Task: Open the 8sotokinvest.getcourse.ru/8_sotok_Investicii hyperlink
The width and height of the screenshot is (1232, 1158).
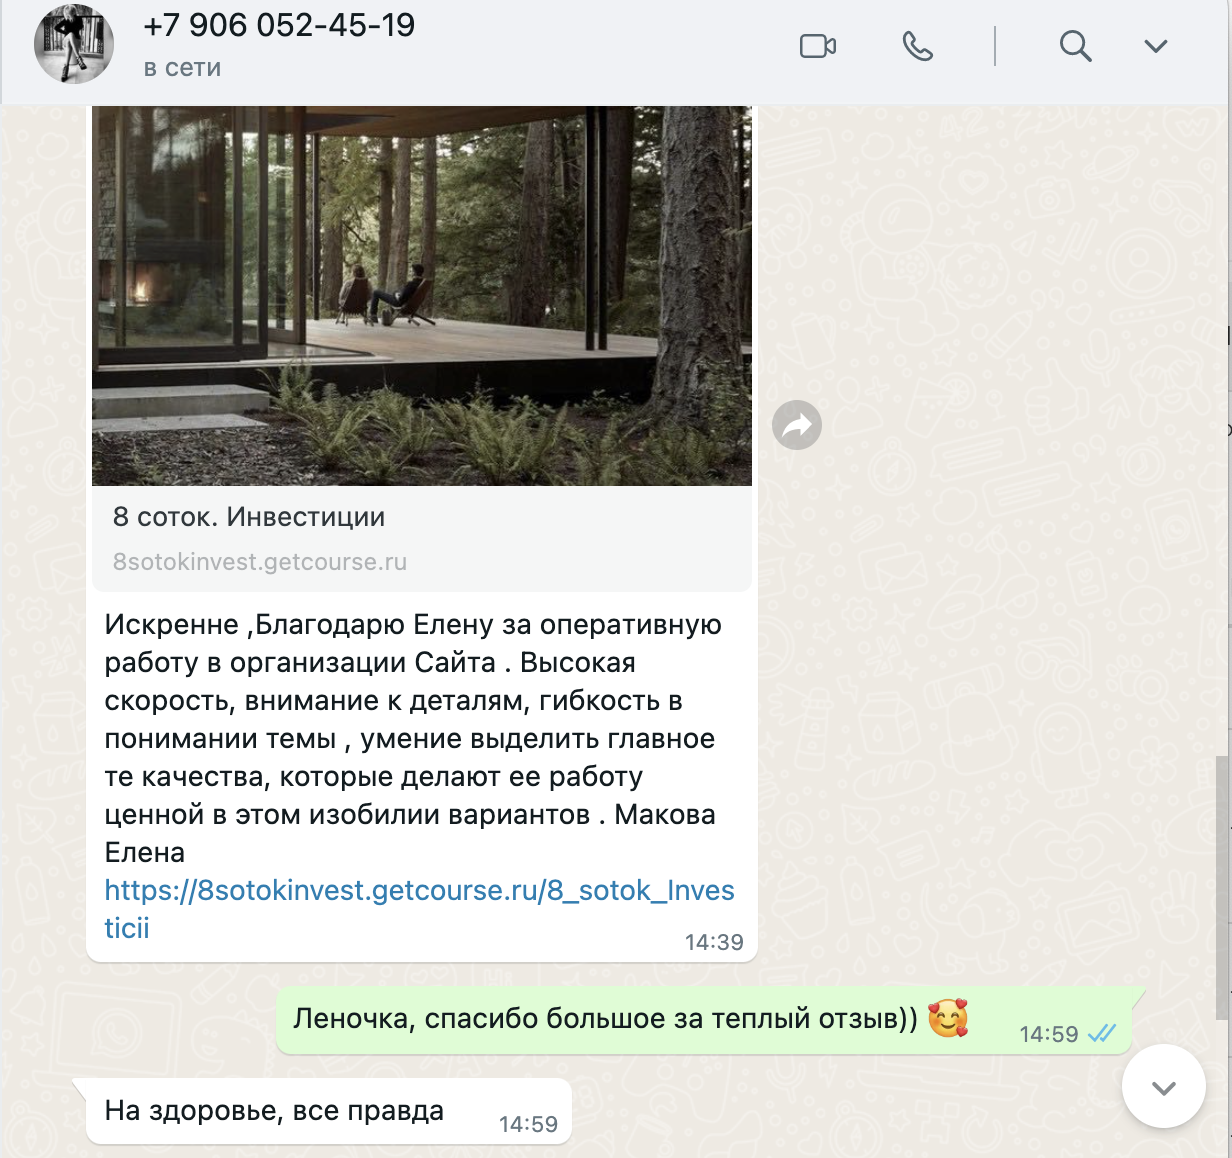Action: coord(419,909)
